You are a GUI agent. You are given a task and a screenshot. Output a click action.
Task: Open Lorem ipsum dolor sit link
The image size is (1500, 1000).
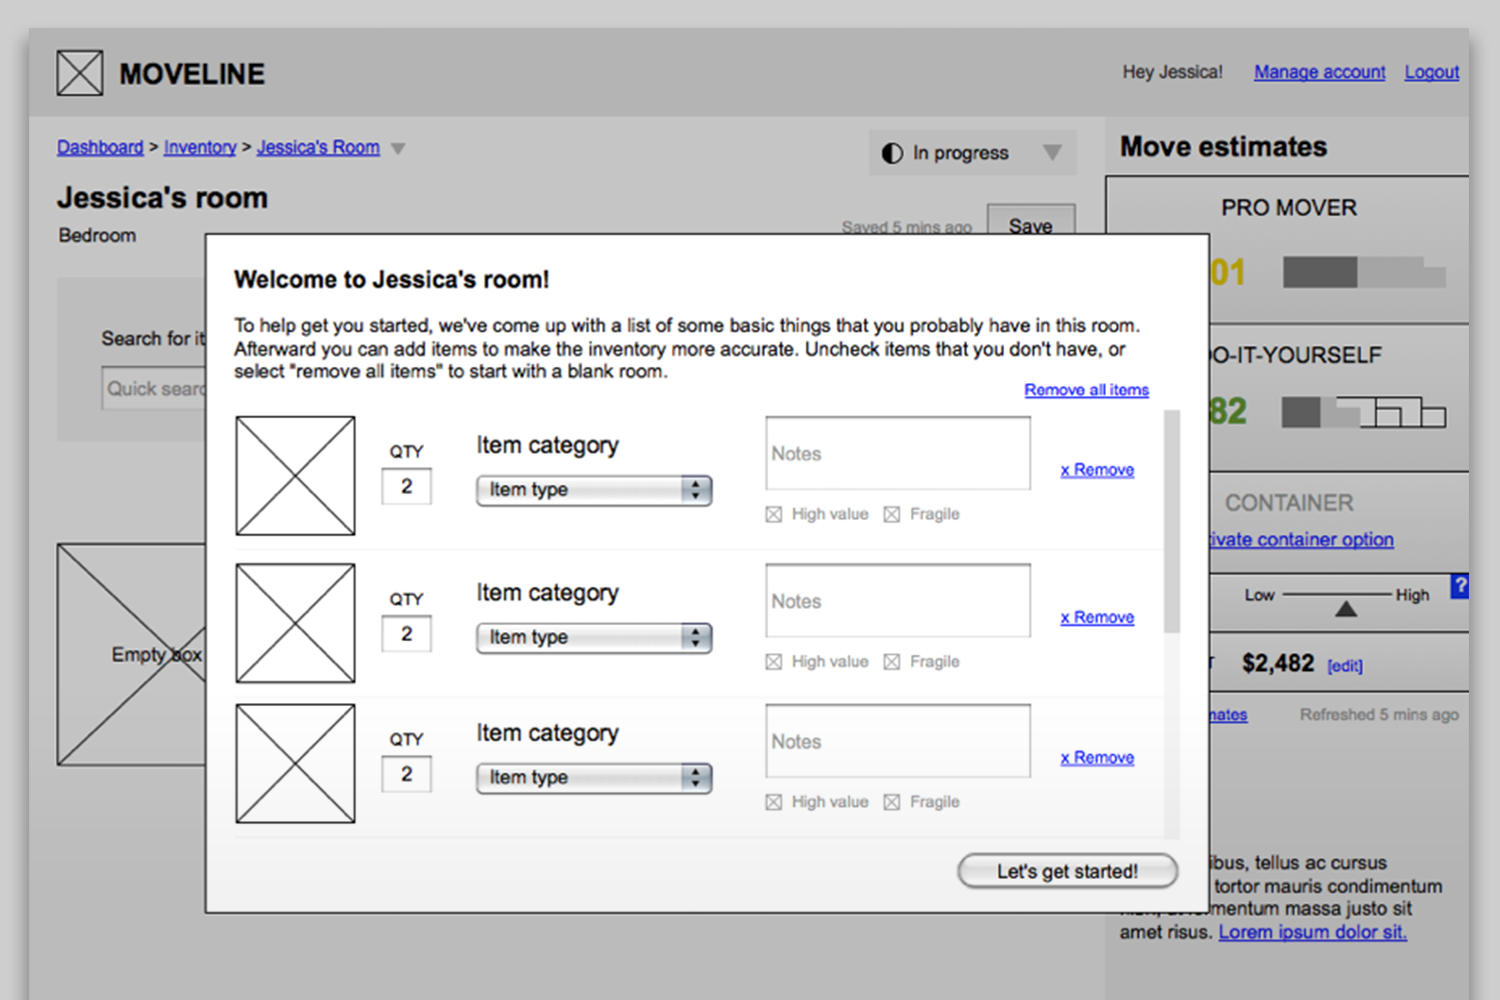click(1312, 932)
